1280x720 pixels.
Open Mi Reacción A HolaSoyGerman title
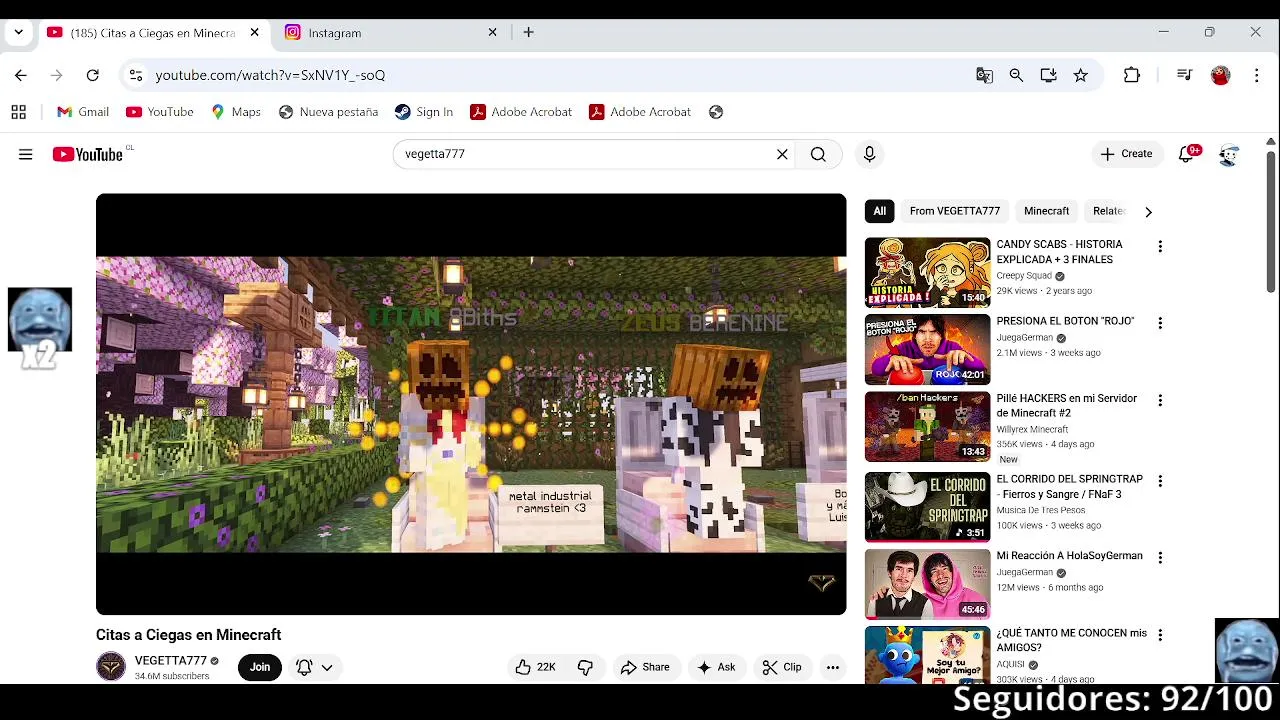(1069, 556)
